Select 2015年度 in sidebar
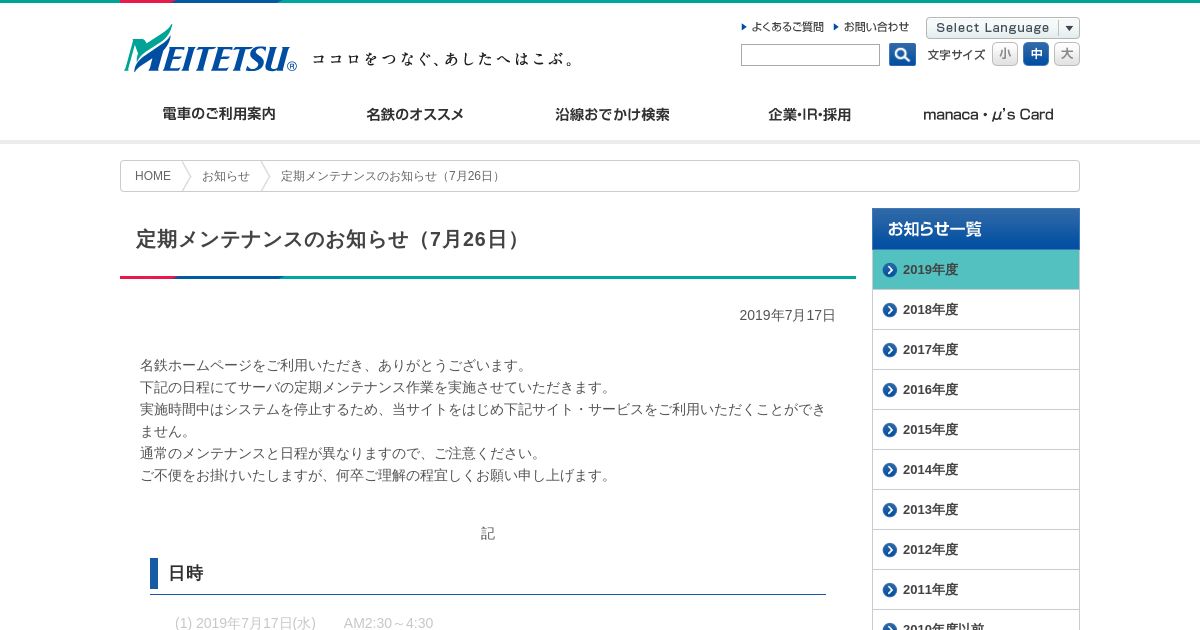1200x630 pixels. (976, 430)
